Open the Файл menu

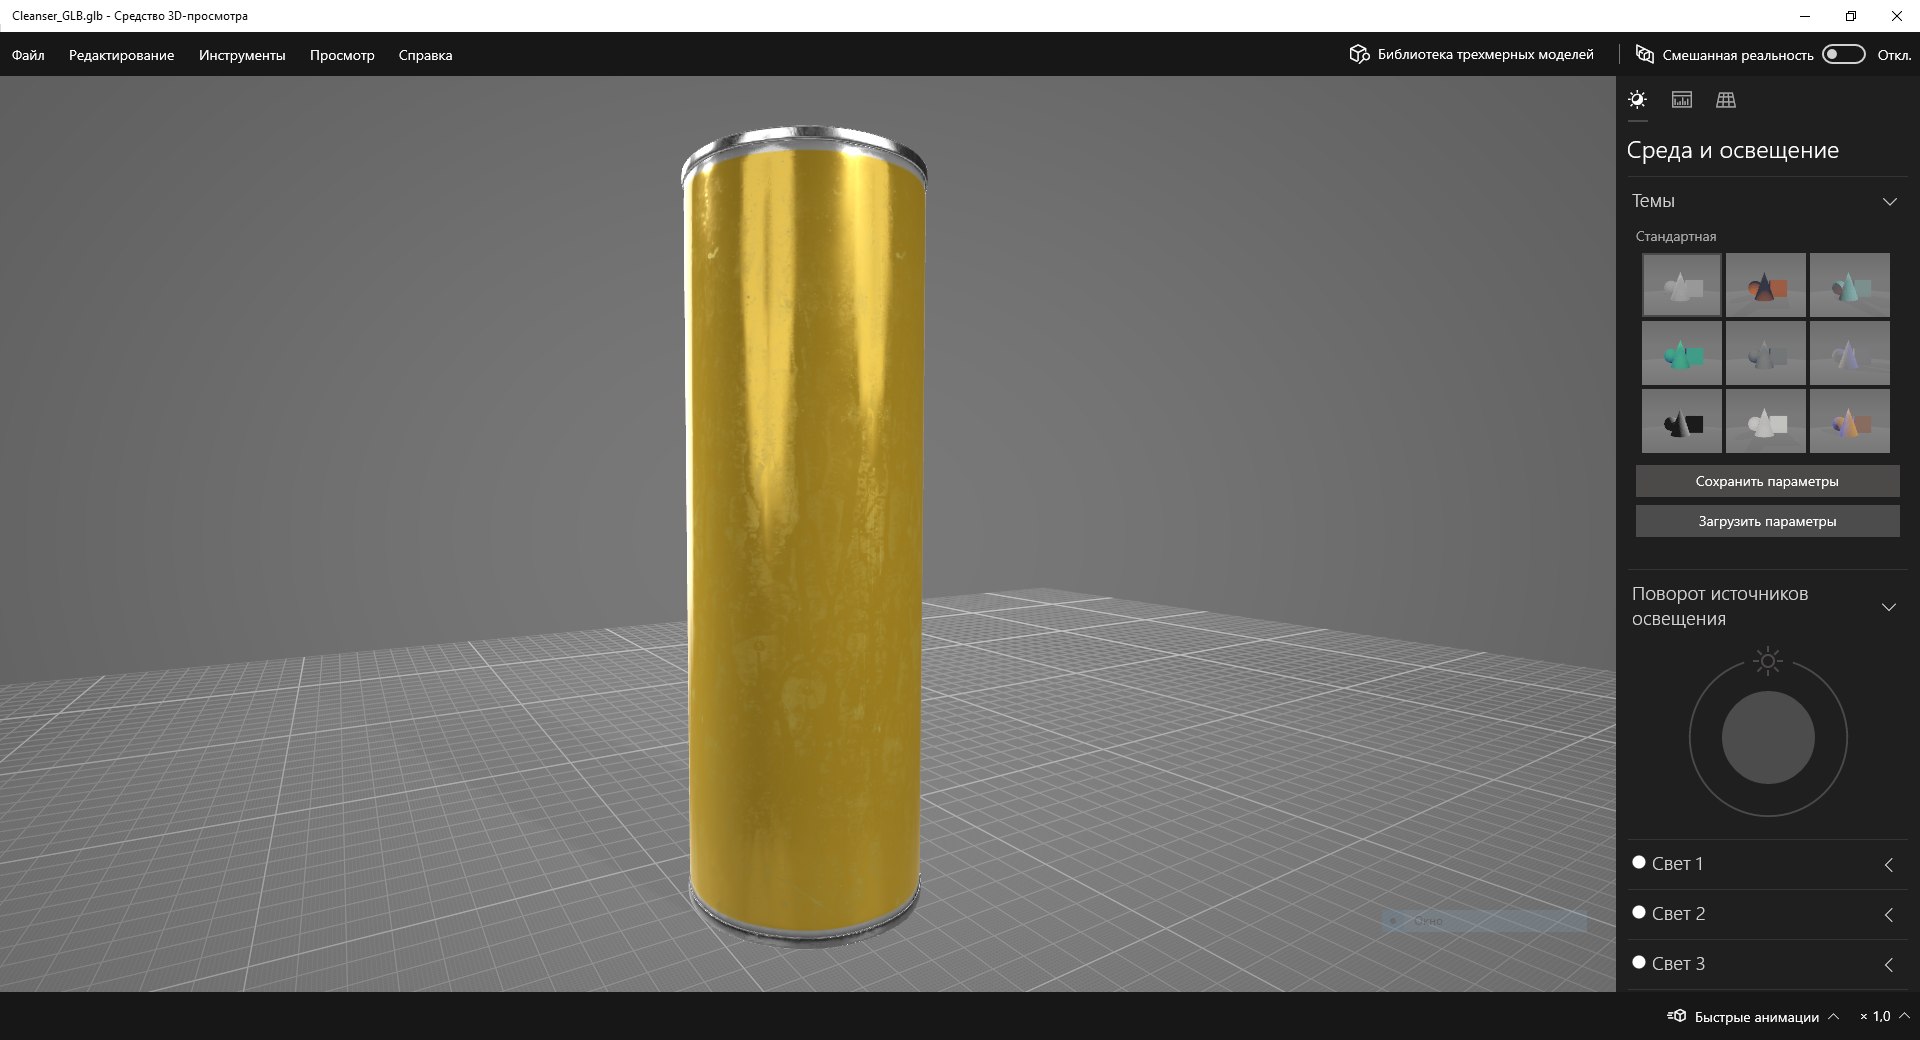click(28, 55)
